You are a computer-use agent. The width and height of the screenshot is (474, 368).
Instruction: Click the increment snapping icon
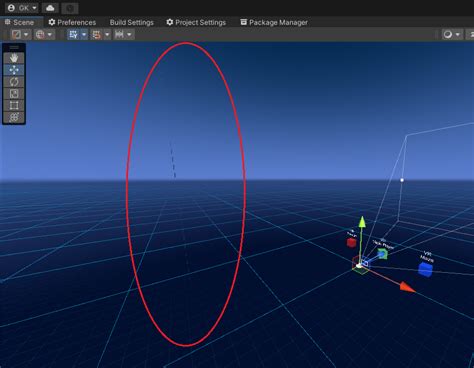click(119, 34)
